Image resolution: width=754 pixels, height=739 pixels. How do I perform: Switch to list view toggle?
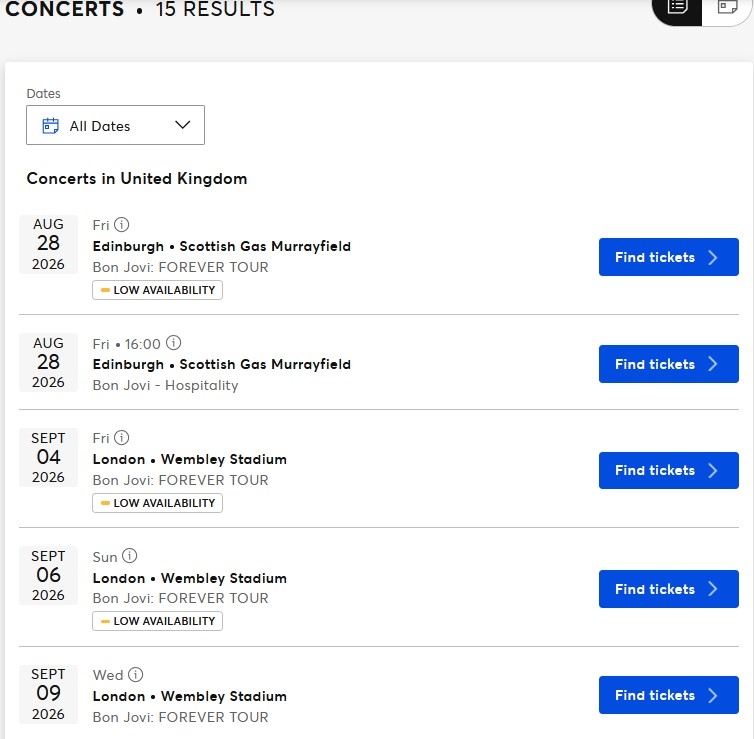pyautogui.click(x=679, y=7)
